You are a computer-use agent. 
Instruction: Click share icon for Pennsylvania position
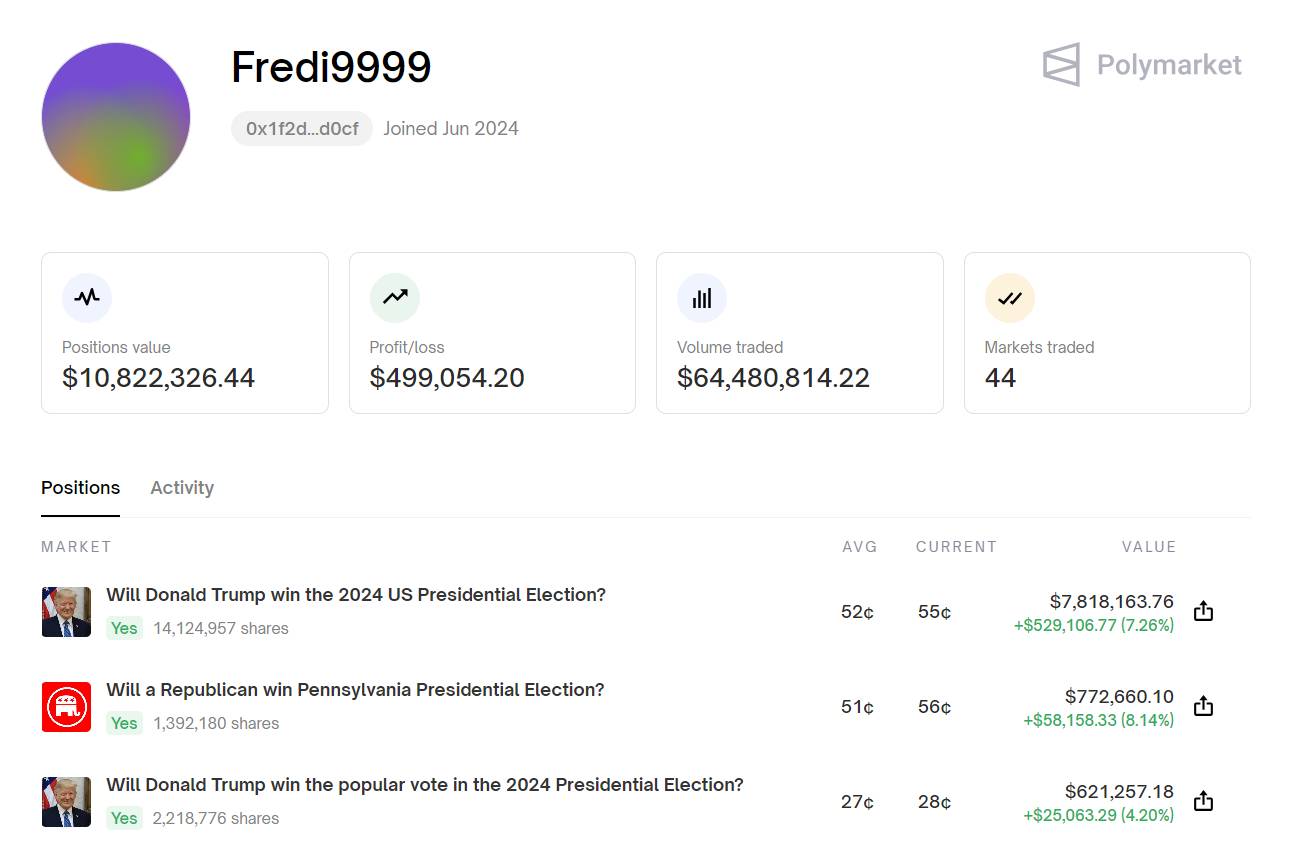[1203, 706]
